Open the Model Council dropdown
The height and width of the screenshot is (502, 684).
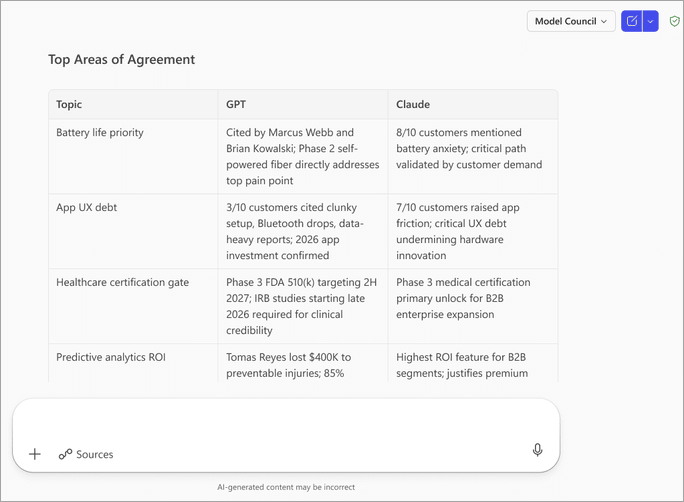point(571,21)
